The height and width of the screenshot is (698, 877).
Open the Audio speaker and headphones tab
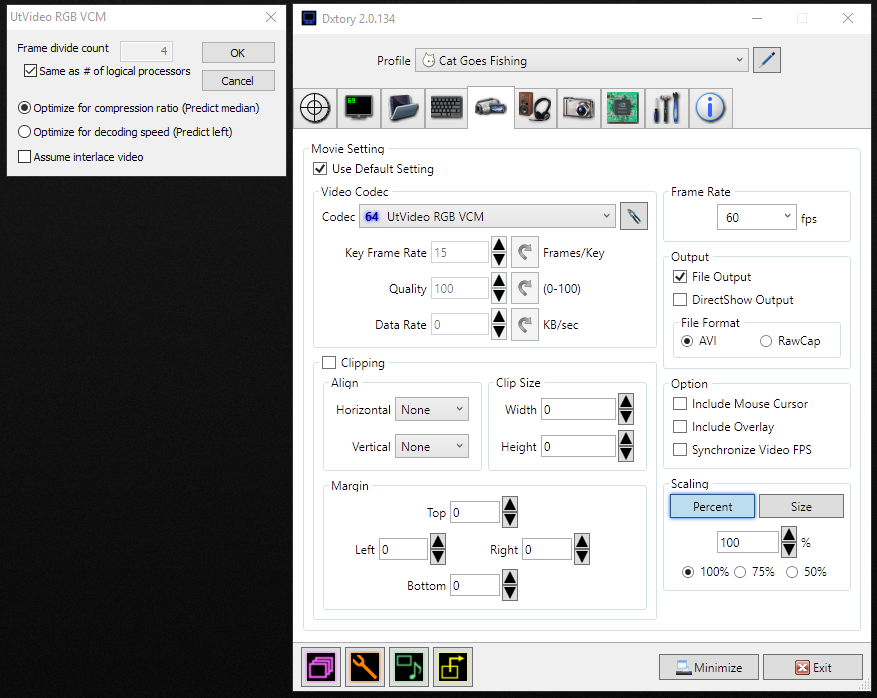535,108
